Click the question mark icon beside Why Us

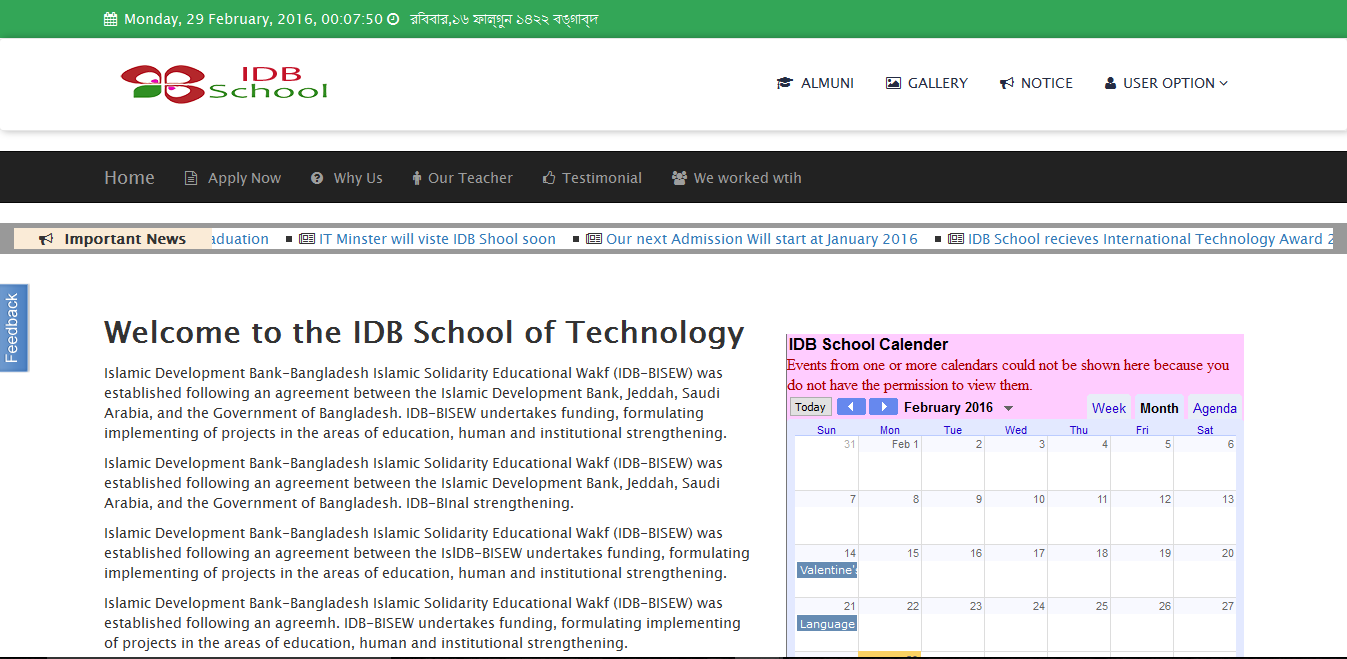point(317,178)
